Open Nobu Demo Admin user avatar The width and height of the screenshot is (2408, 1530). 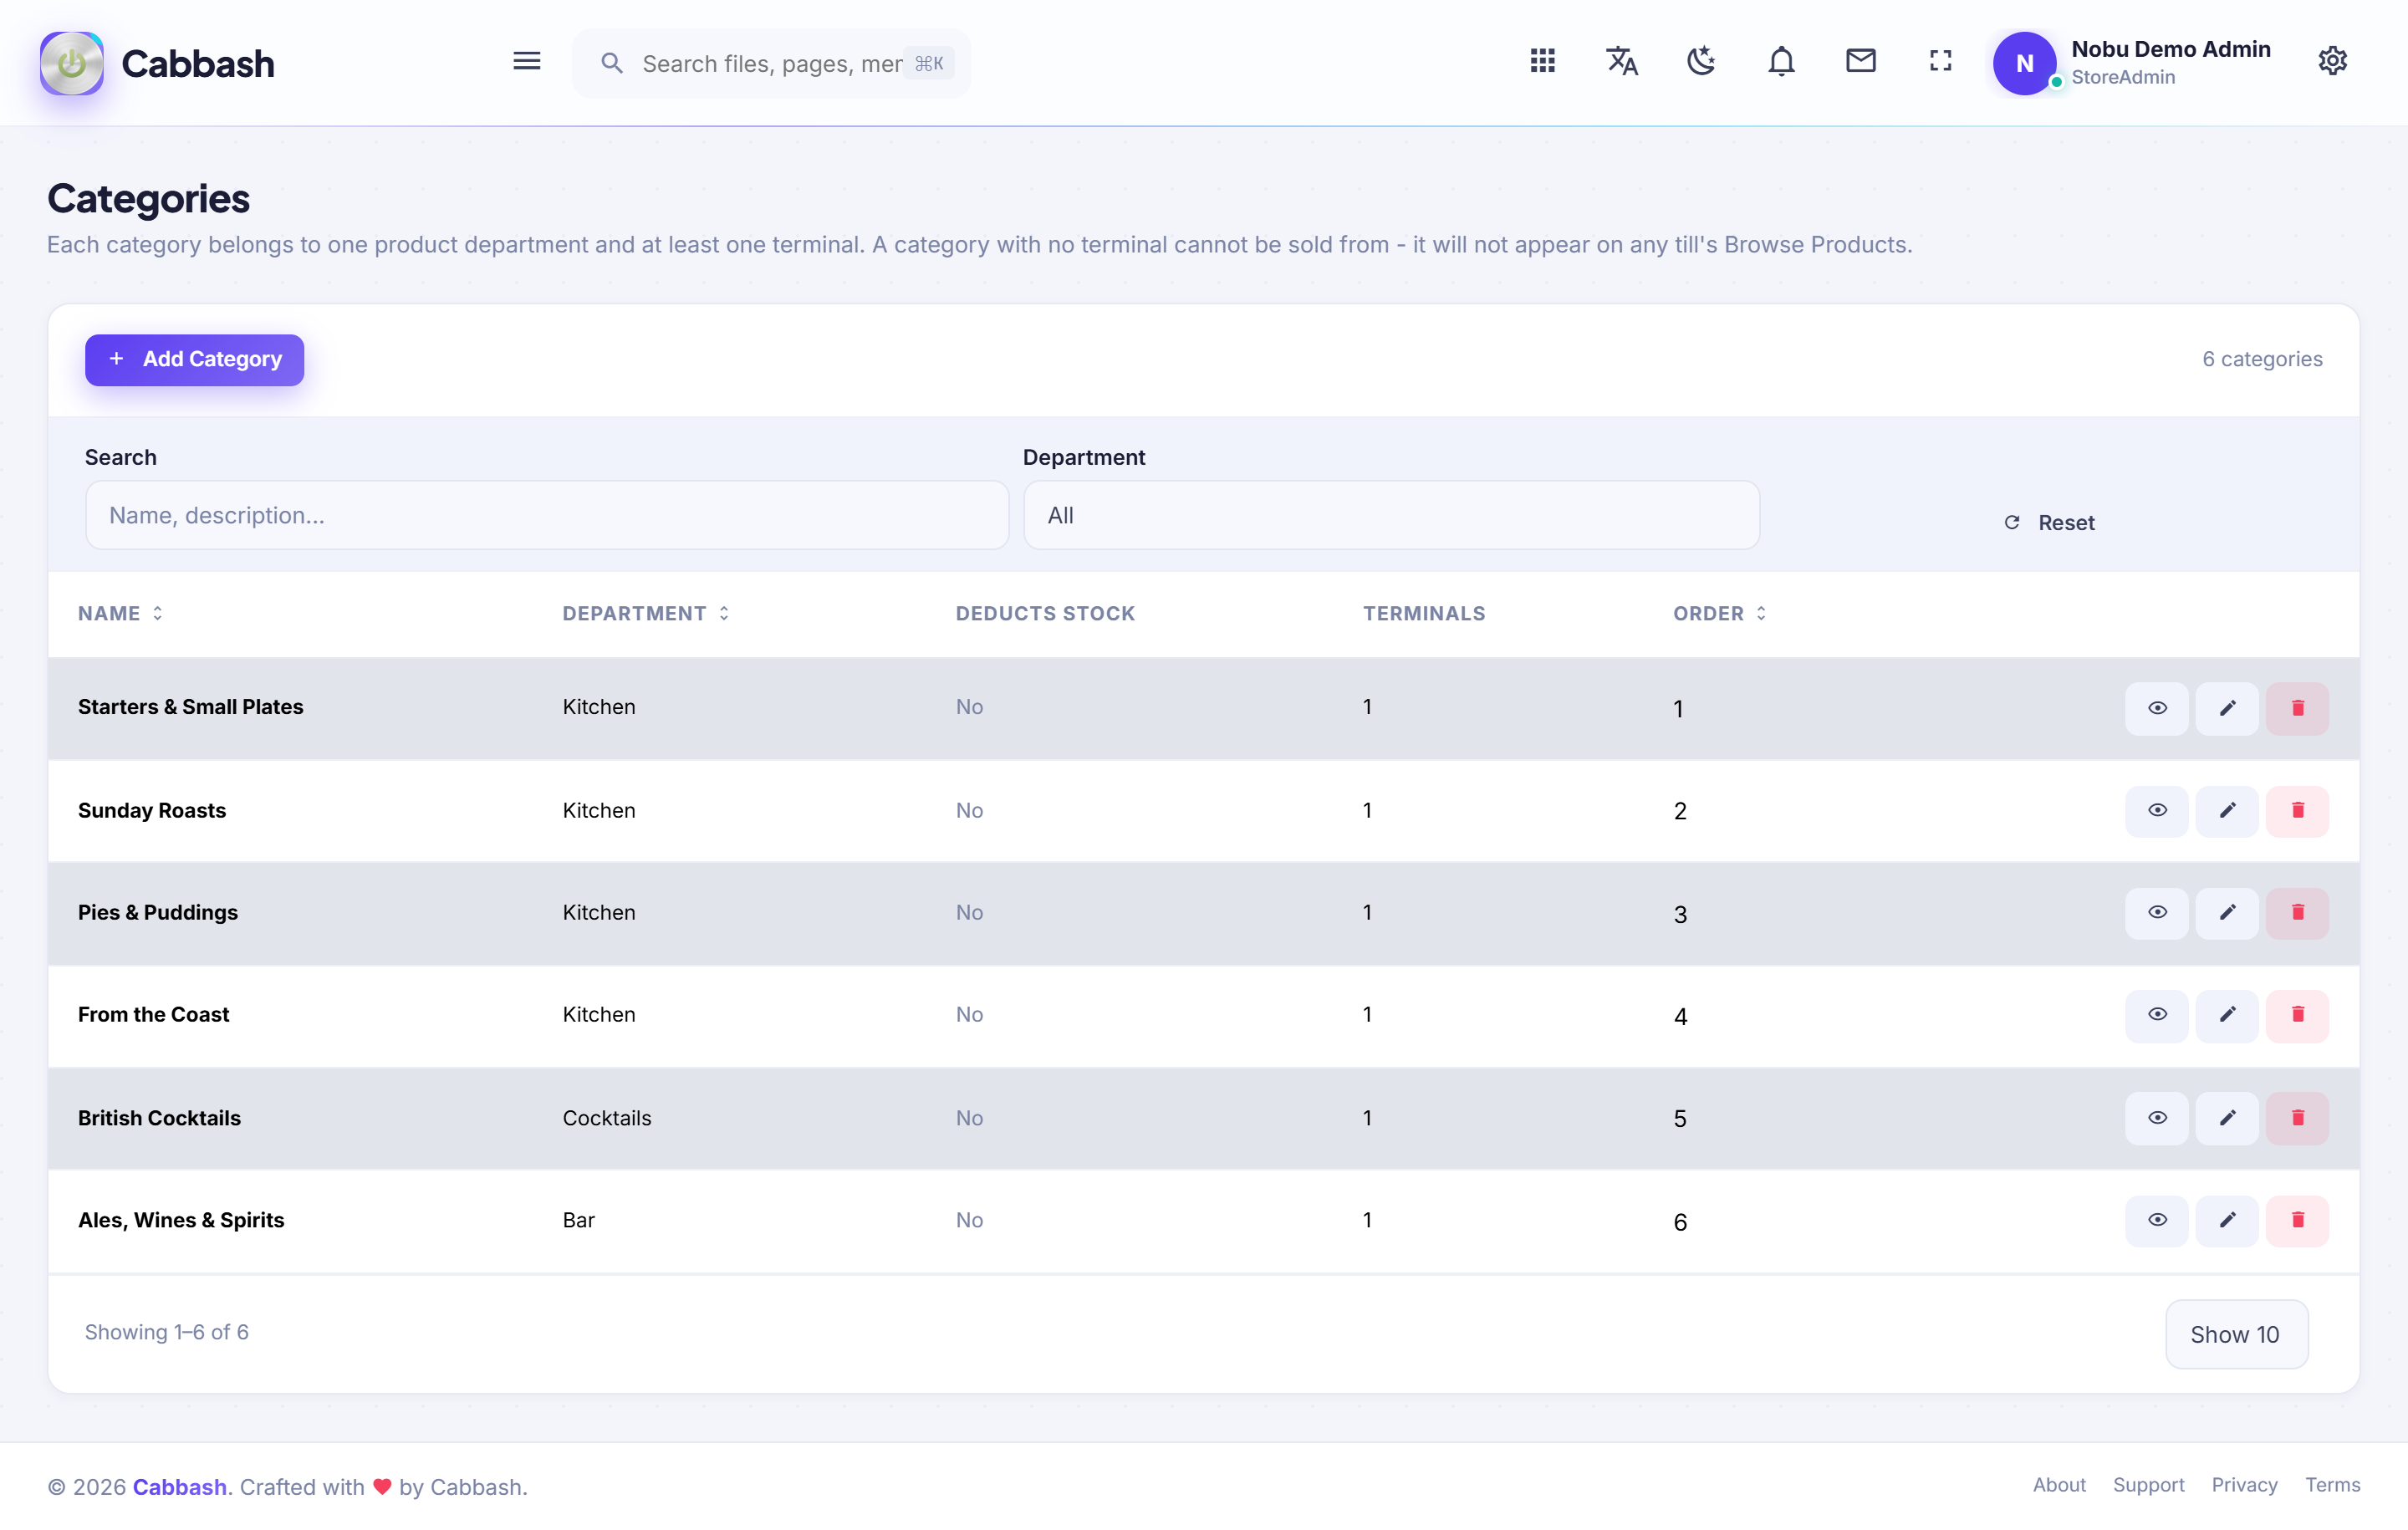(x=2024, y=63)
